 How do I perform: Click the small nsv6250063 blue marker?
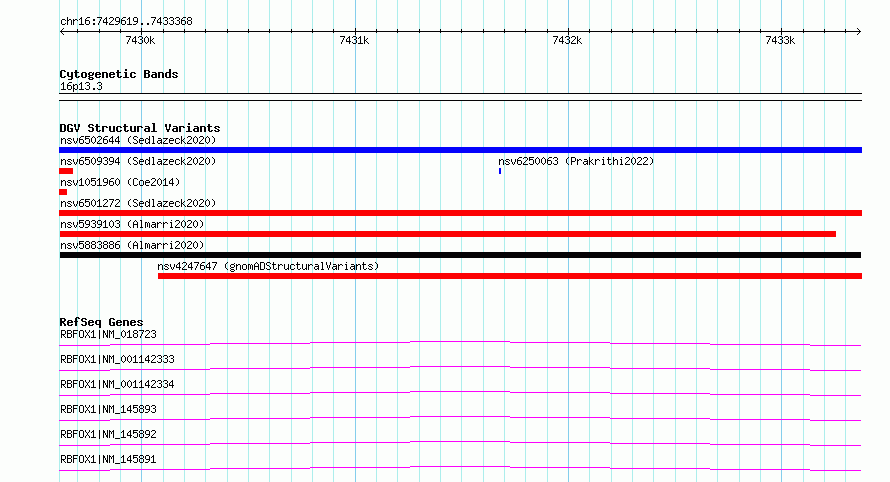500,171
